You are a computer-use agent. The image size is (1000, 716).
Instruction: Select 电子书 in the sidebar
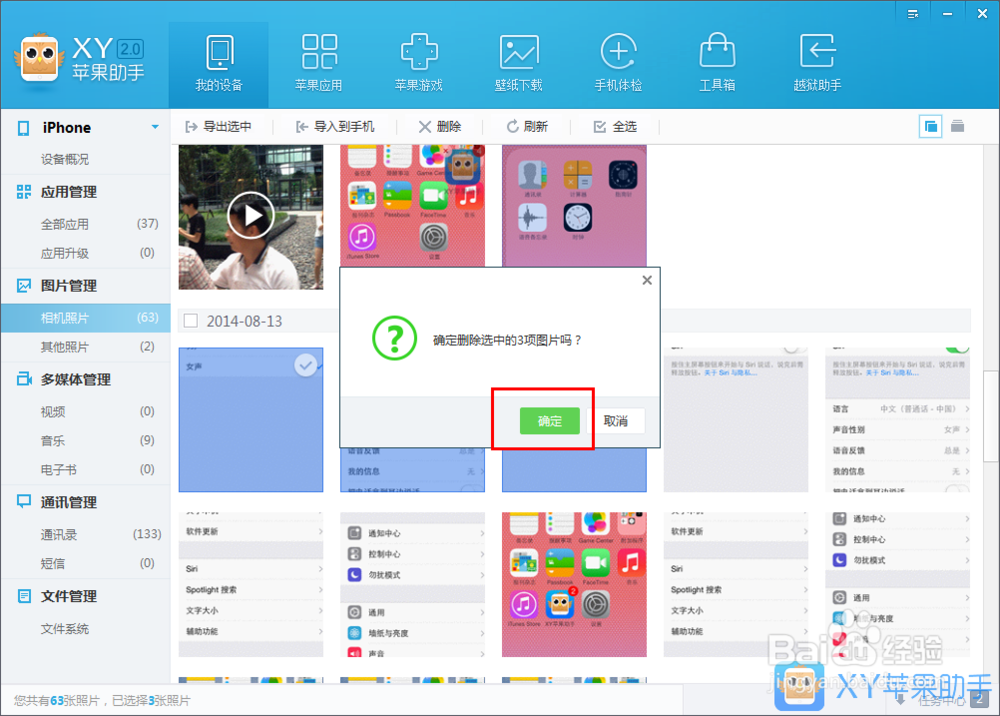[x=85, y=470]
